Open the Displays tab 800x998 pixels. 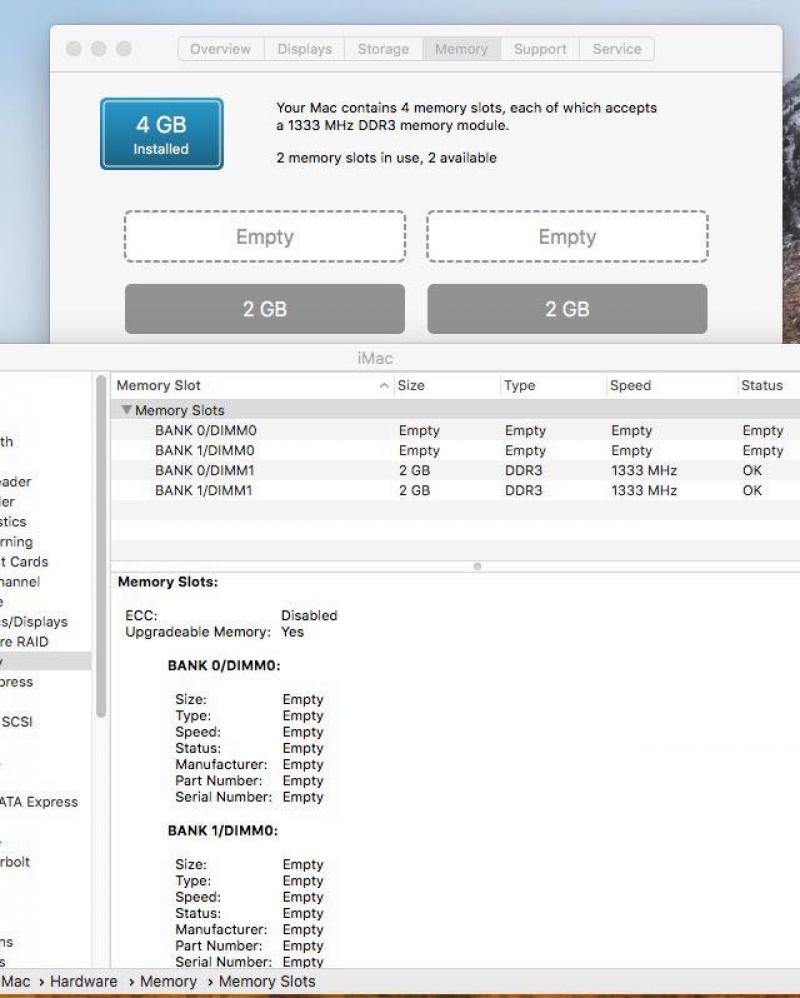coord(305,49)
